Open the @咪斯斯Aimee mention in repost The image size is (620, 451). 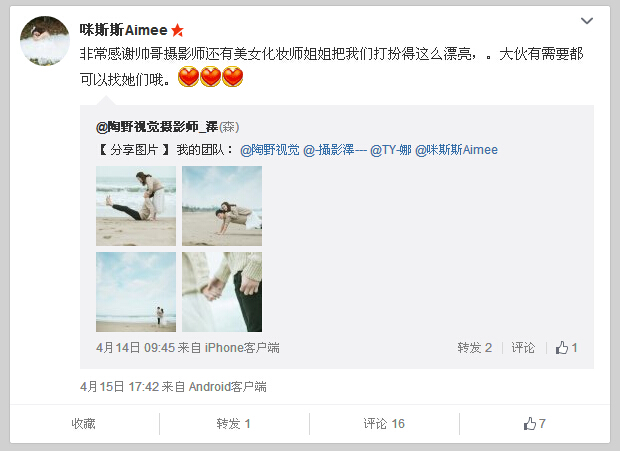[x=456, y=150]
